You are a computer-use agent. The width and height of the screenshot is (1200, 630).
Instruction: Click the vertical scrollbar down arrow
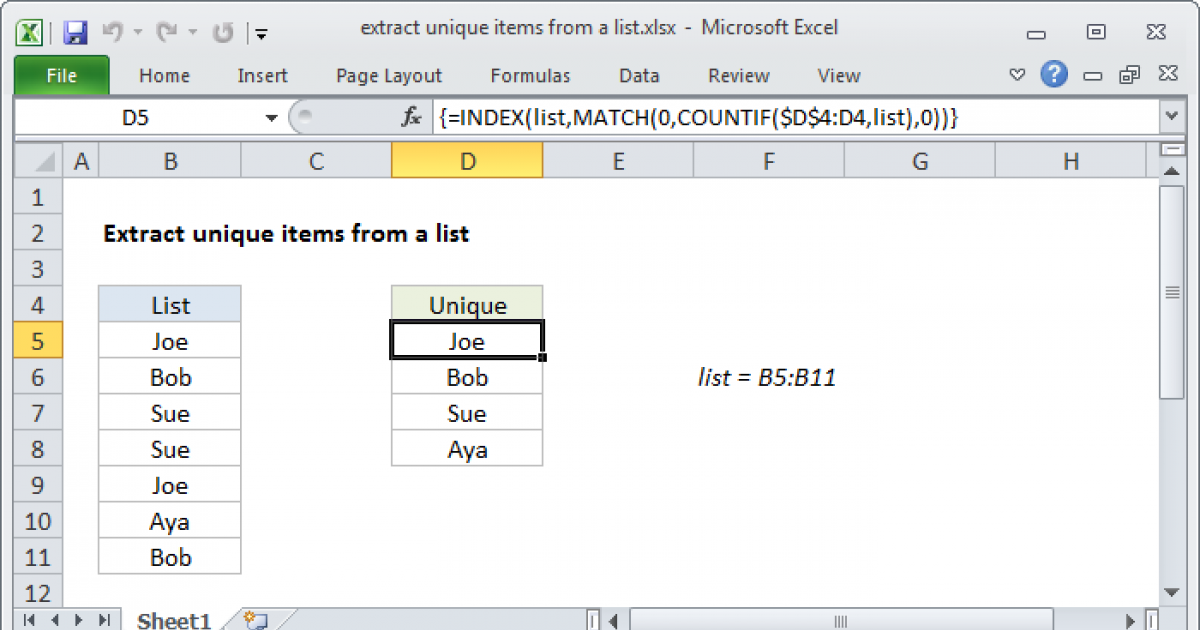(1171, 592)
